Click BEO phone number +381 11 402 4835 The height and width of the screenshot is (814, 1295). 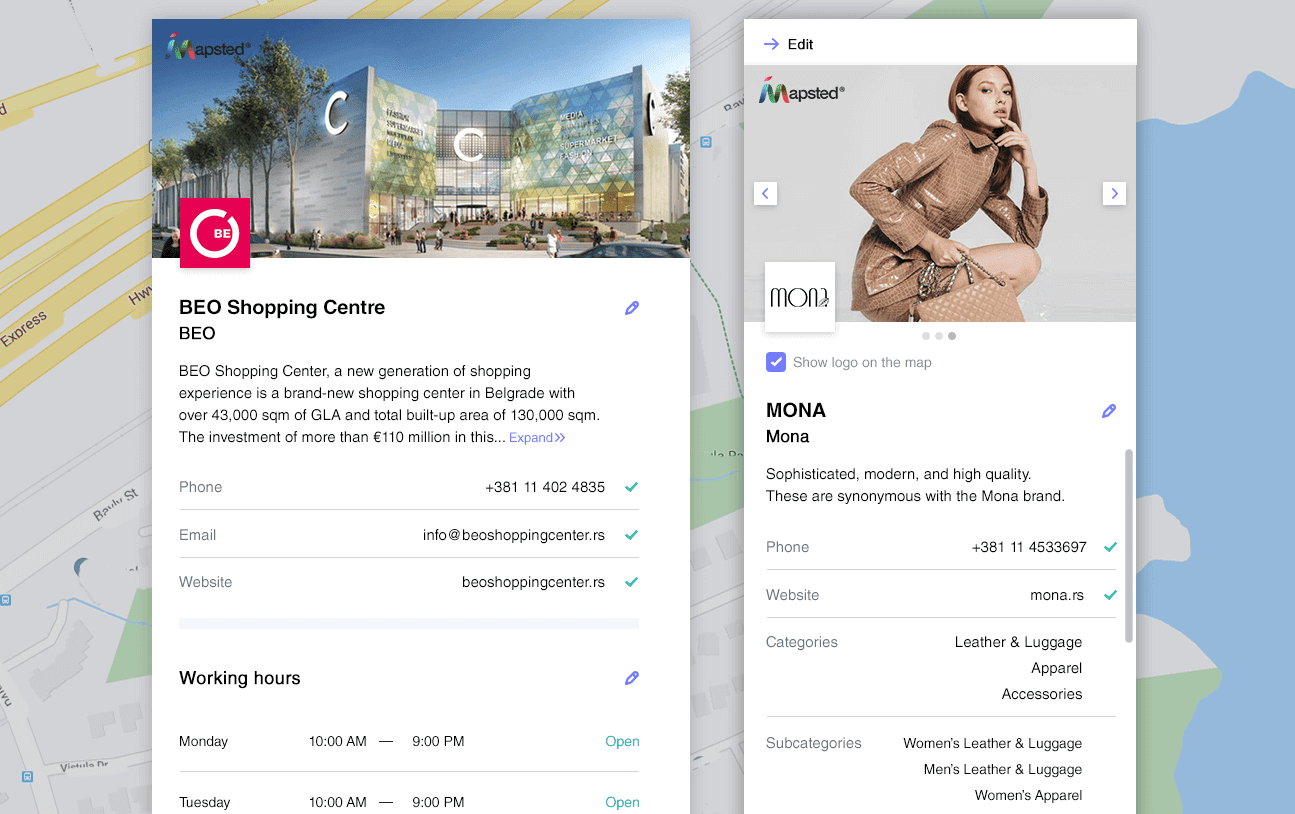click(545, 487)
